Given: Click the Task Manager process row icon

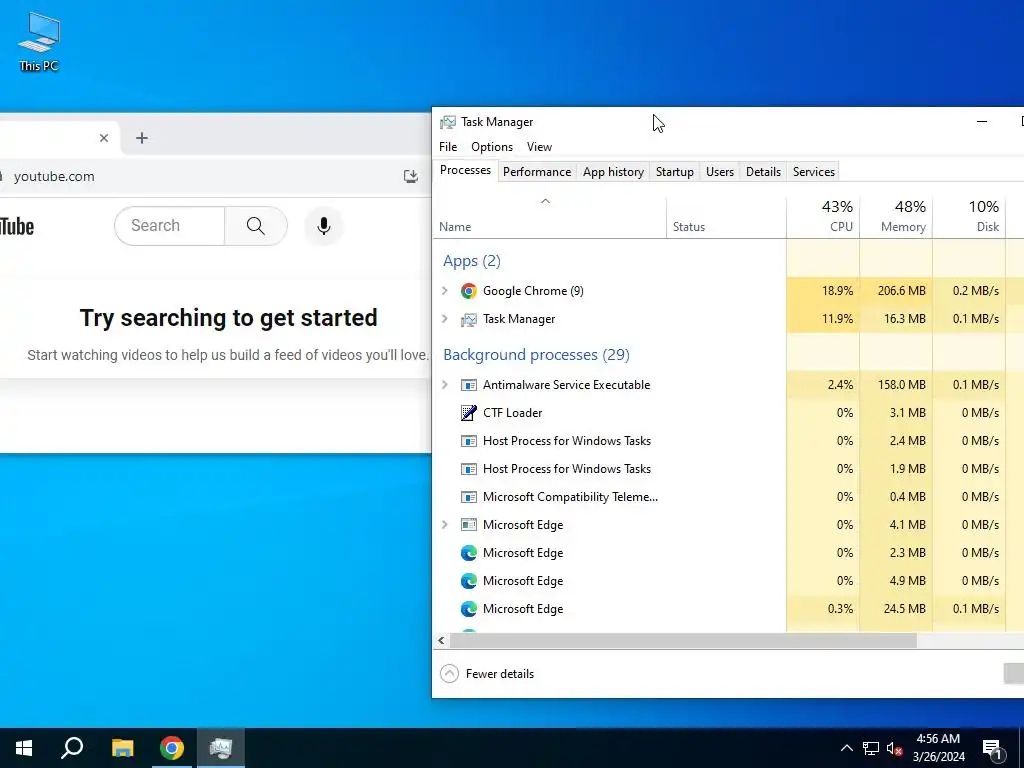Looking at the screenshot, I should [x=468, y=319].
